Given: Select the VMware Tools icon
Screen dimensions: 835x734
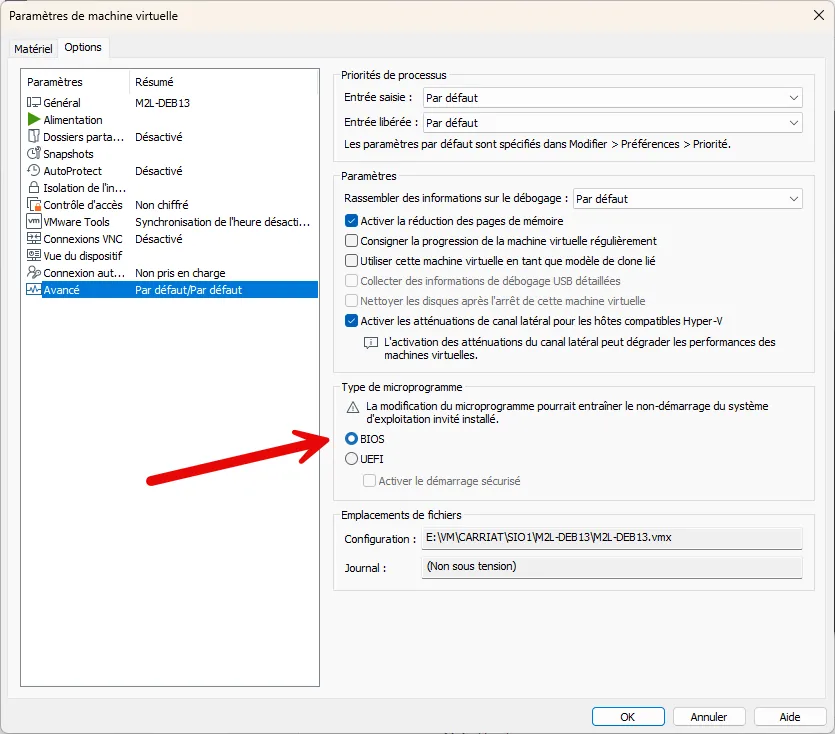Looking at the screenshot, I should coord(34,222).
